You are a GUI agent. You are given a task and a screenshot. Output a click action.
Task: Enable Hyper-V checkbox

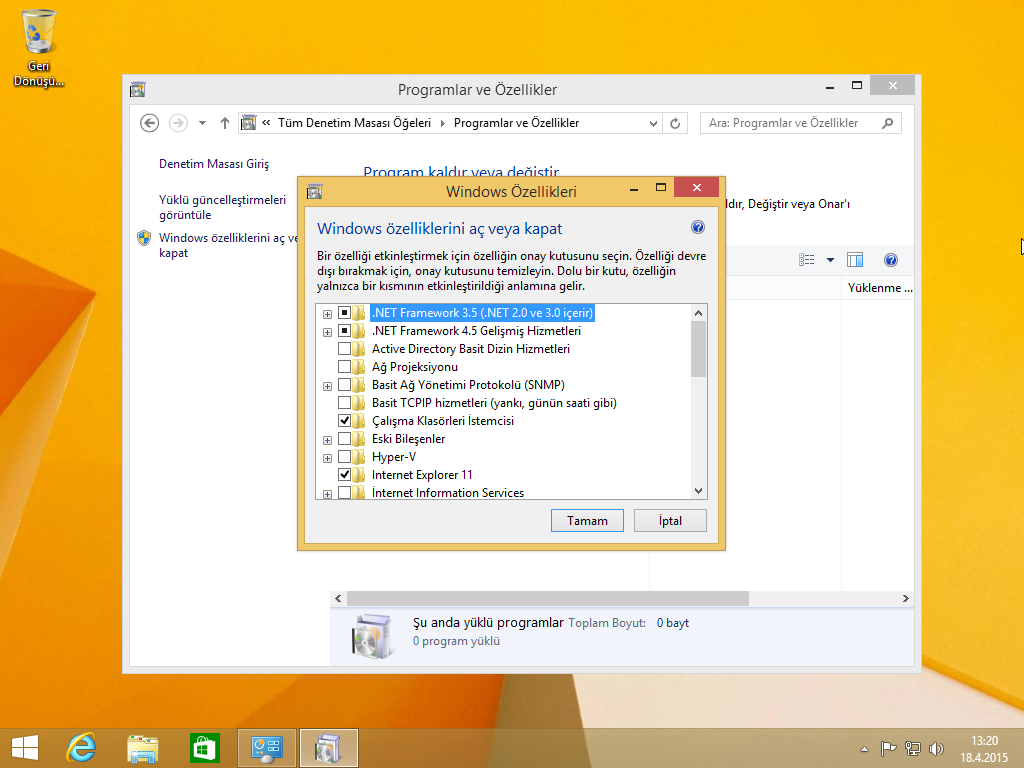(x=344, y=456)
